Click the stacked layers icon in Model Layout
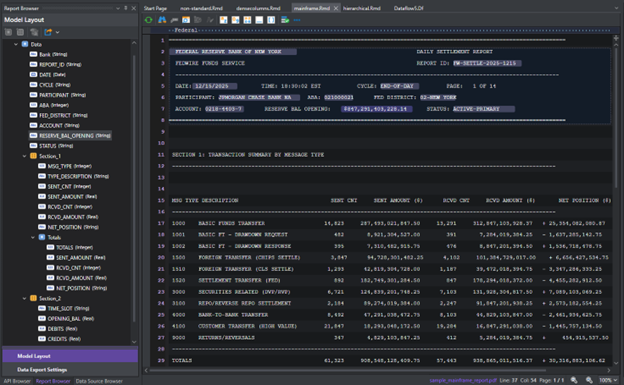The height and width of the screenshot is (385, 624). click(34, 32)
